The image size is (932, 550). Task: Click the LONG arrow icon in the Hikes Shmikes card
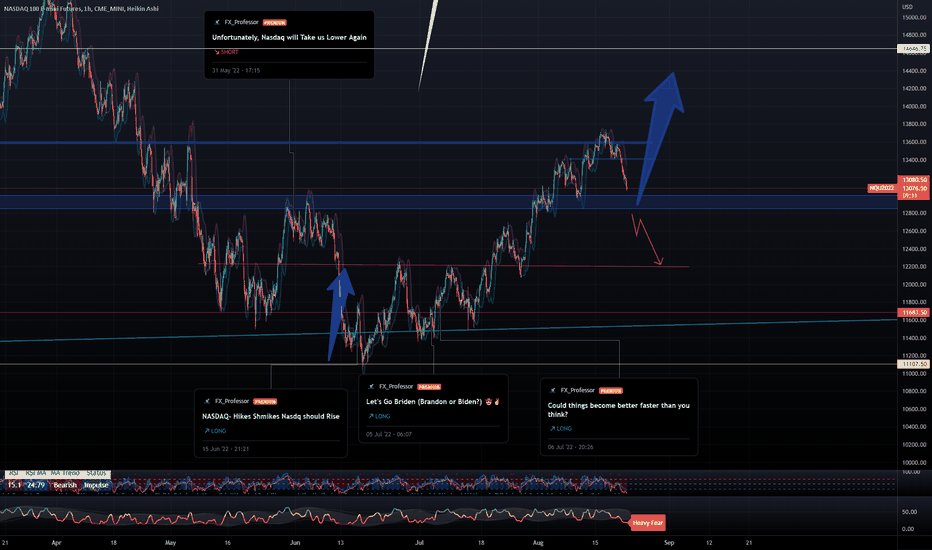206,430
